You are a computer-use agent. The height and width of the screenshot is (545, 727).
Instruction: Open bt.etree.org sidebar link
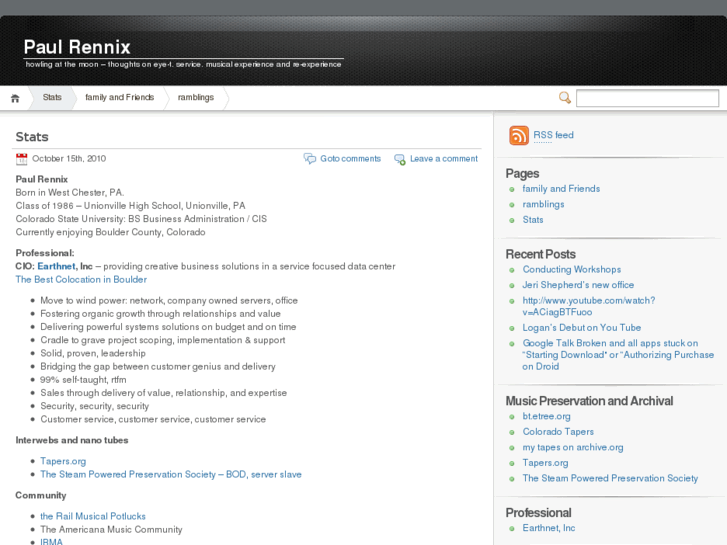click(x=546, y=417)
